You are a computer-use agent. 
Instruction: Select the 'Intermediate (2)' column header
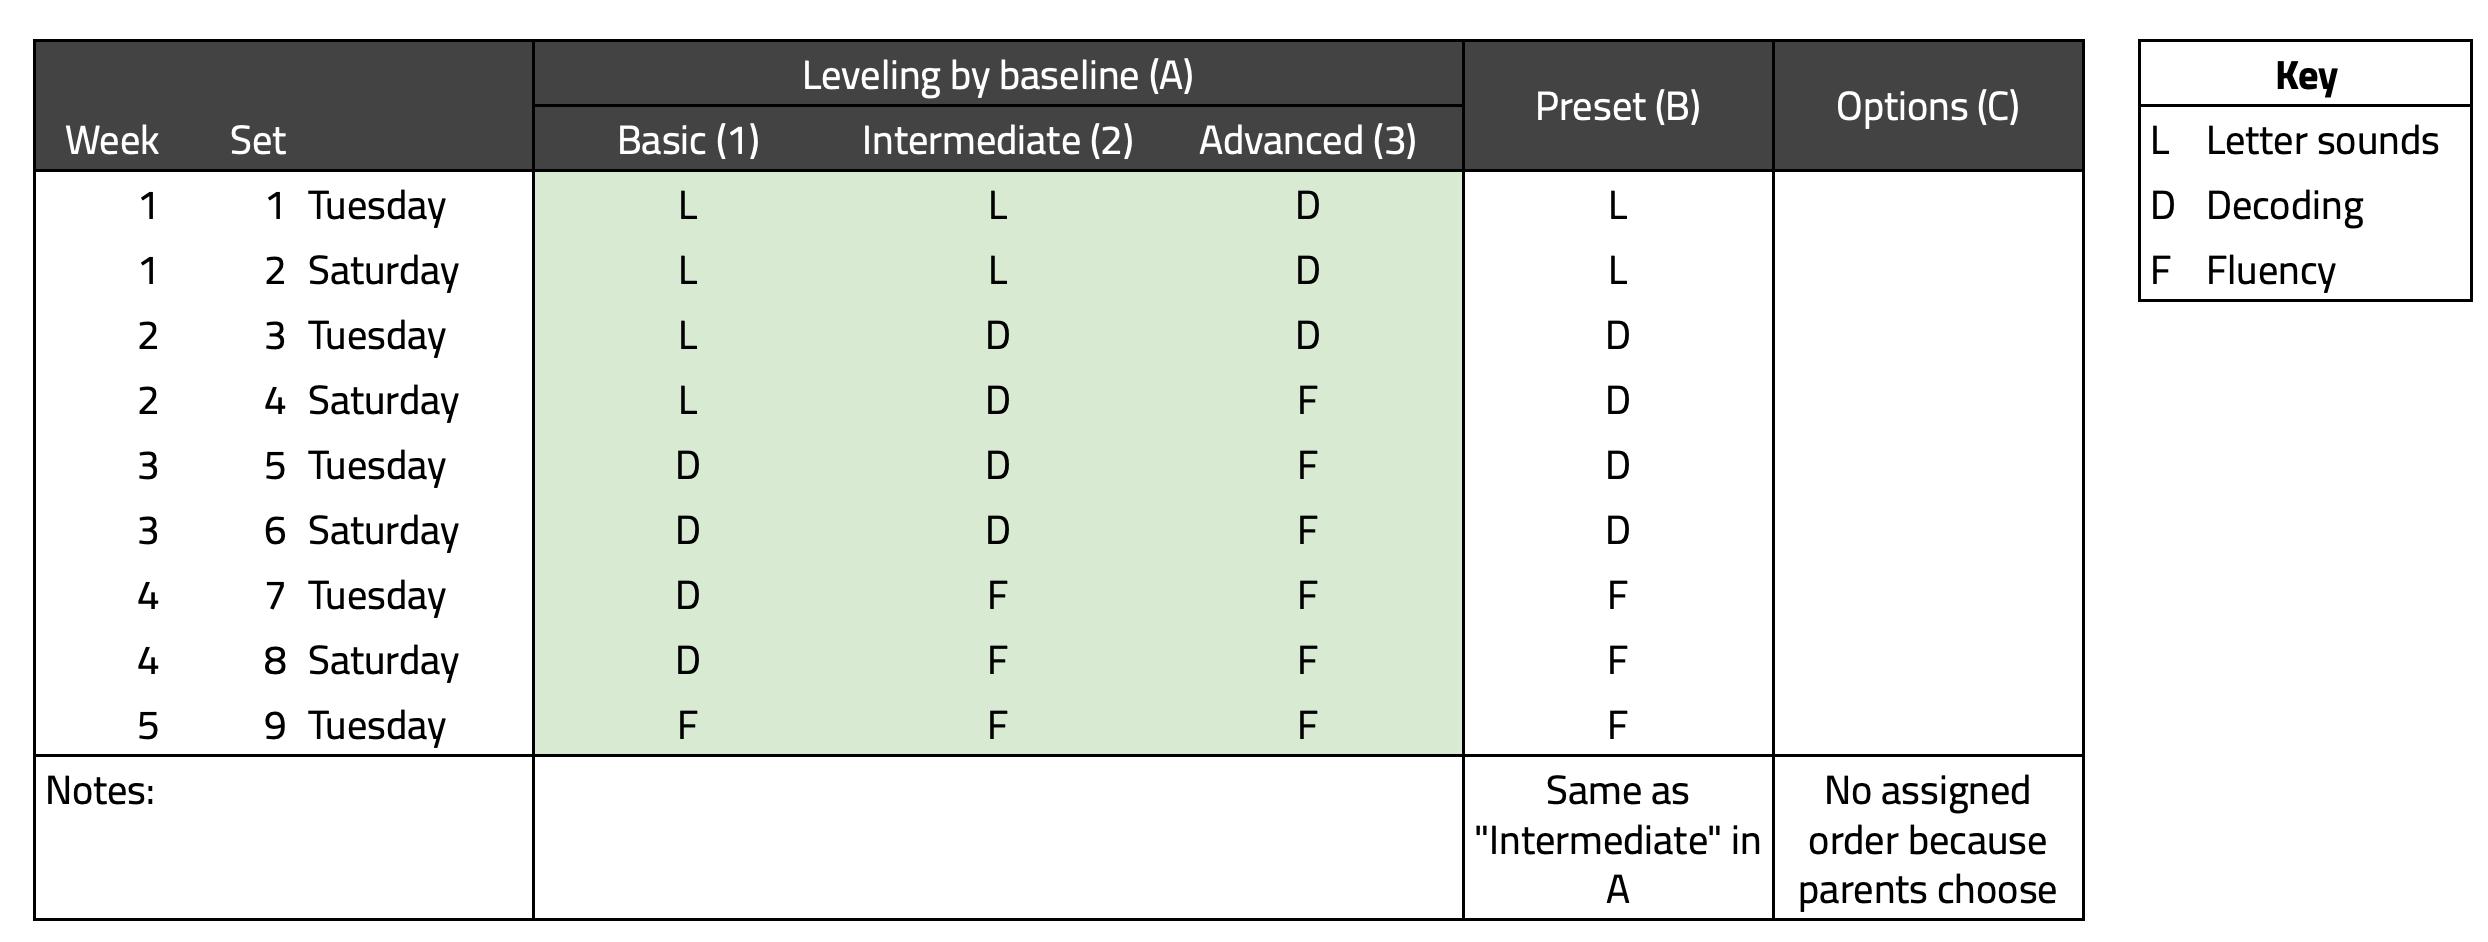pos(998,140)
